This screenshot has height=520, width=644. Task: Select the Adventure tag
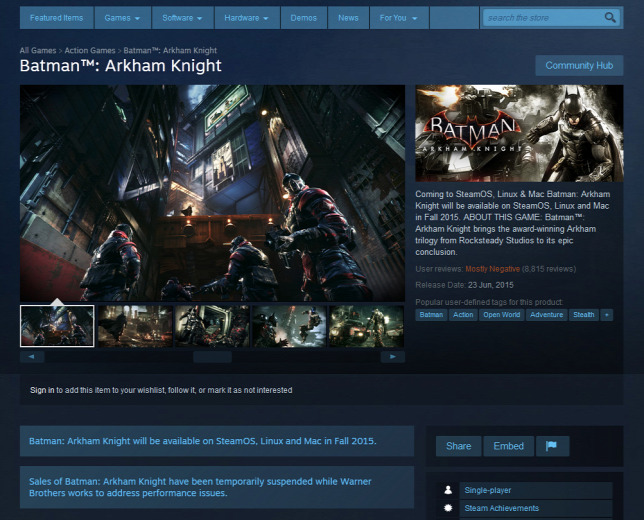coord(546,315)
